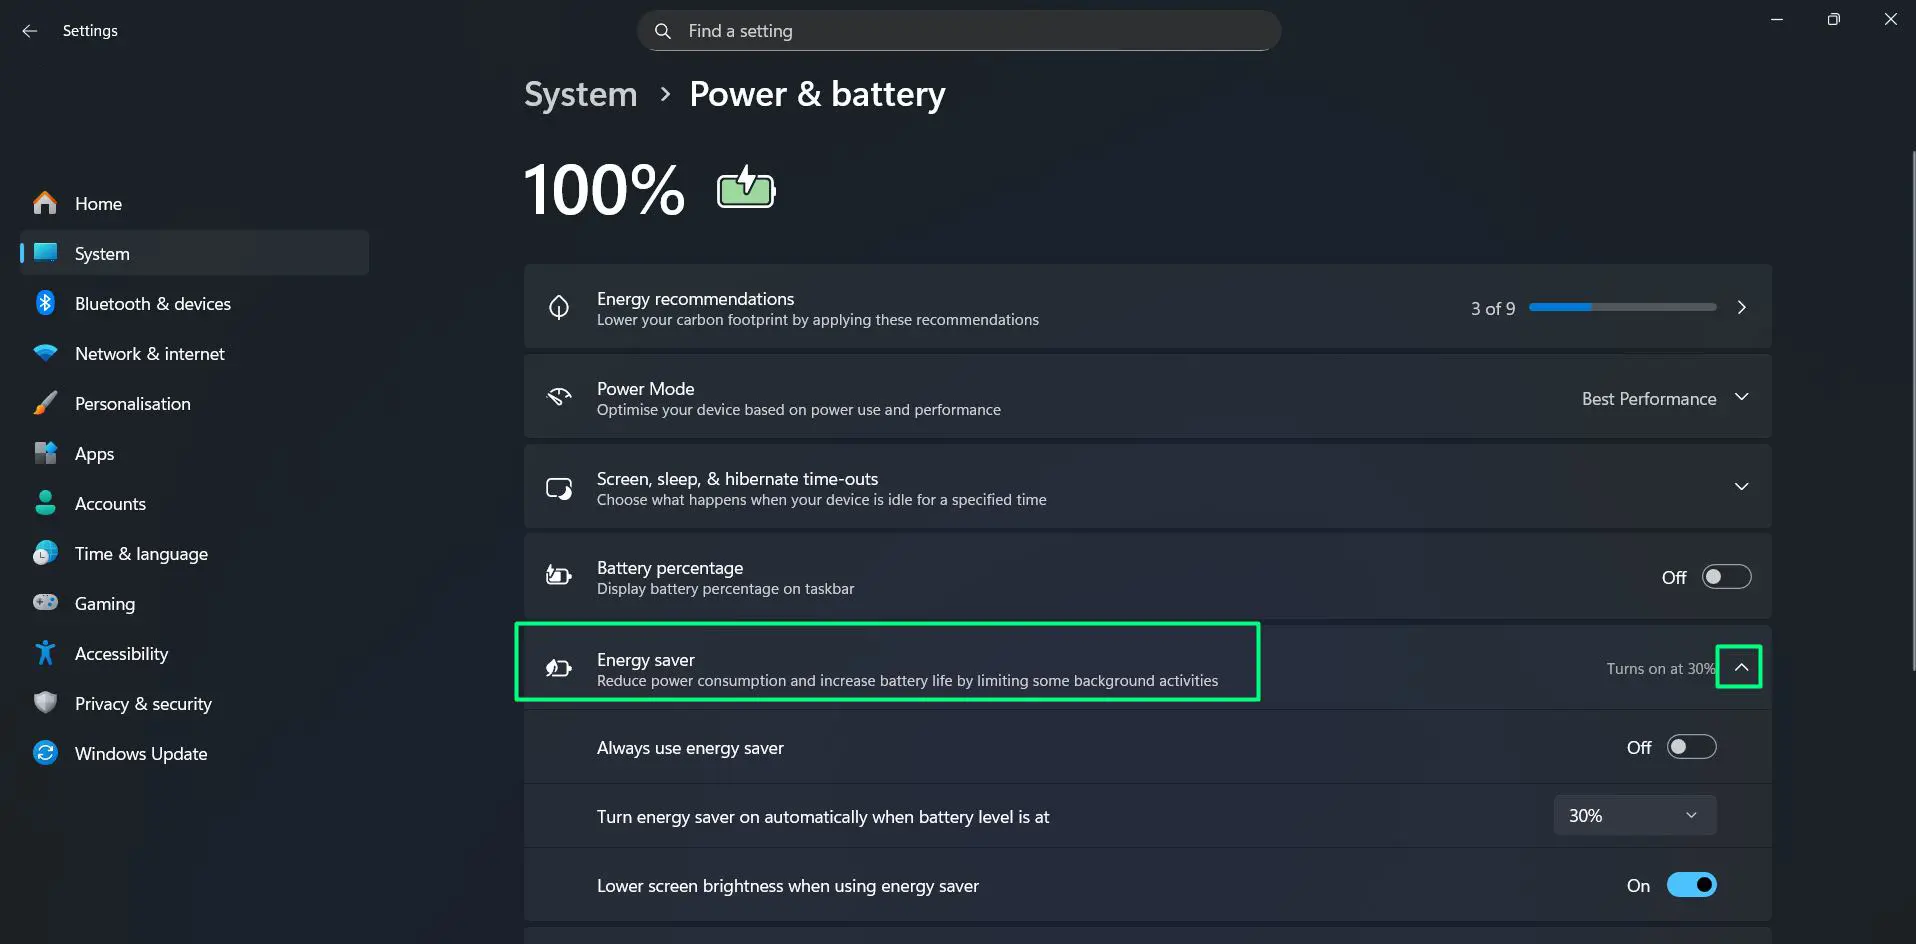This screenshot has height=944, width=1916.
Task: Select Bluetooth & devices in sidebar
Action: click(x=152, y=303)
